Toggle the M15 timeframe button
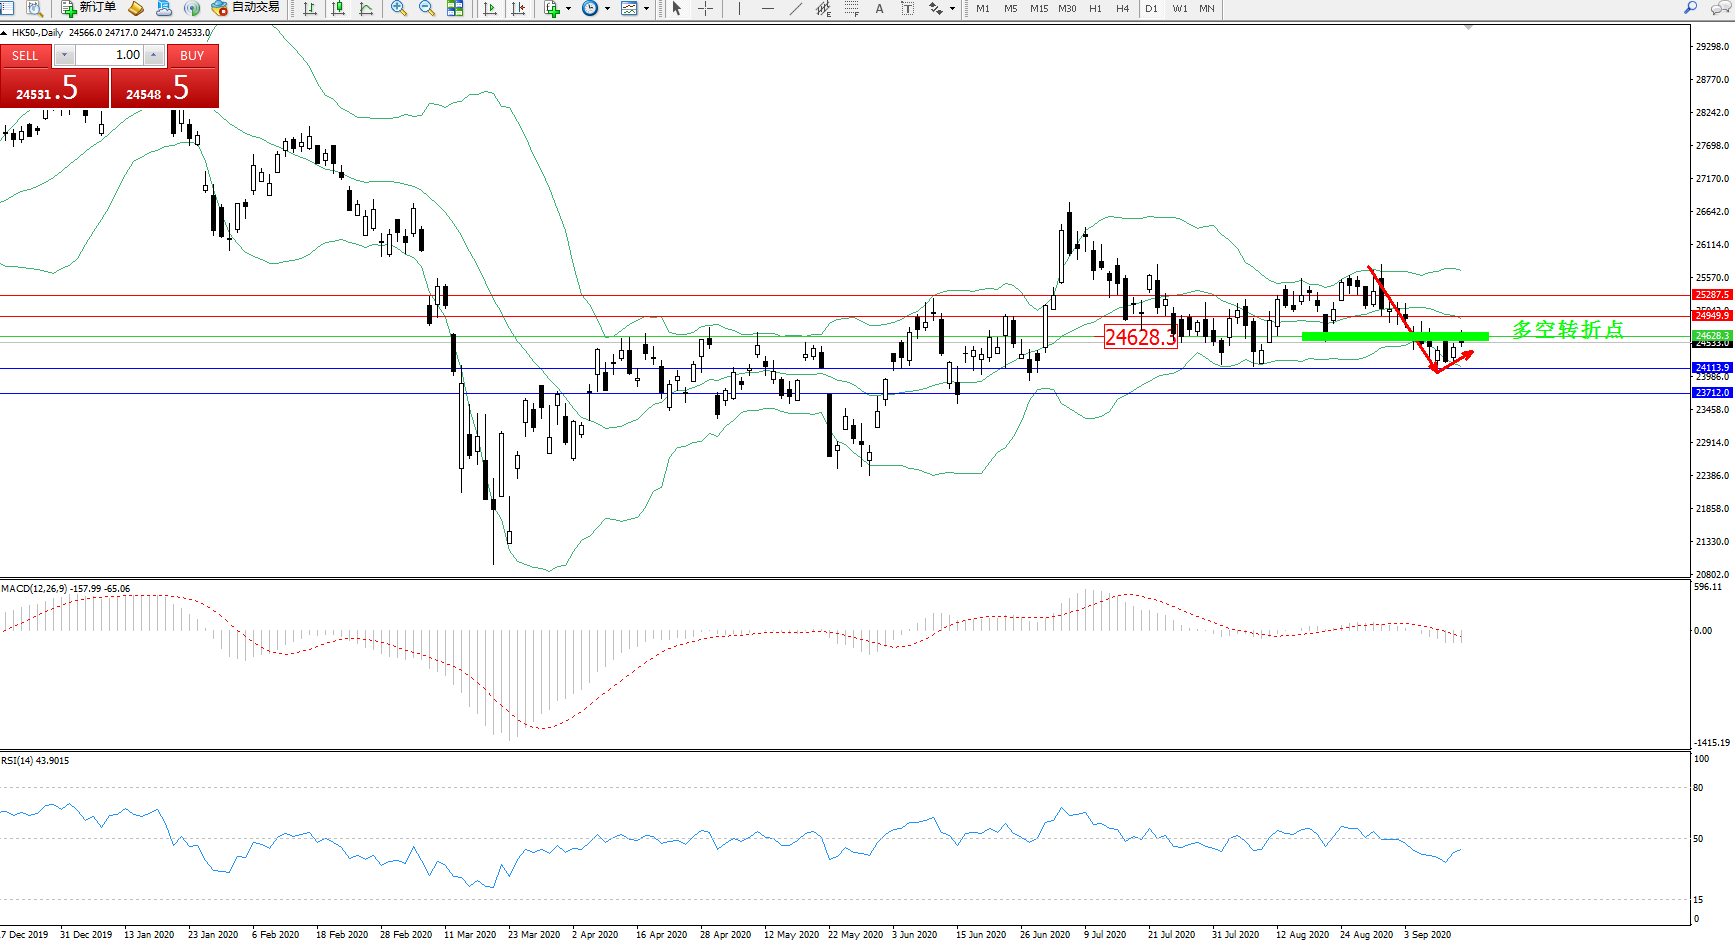This screenshot has width=1735, height=942. click(1039, 8)
